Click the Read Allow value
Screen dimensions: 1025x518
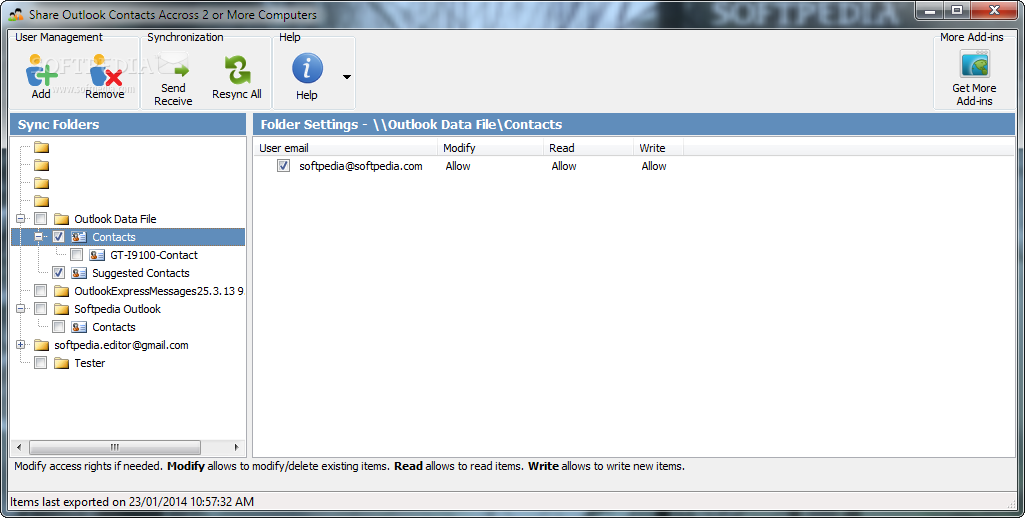pyautogui.click(x=563, y=166)
